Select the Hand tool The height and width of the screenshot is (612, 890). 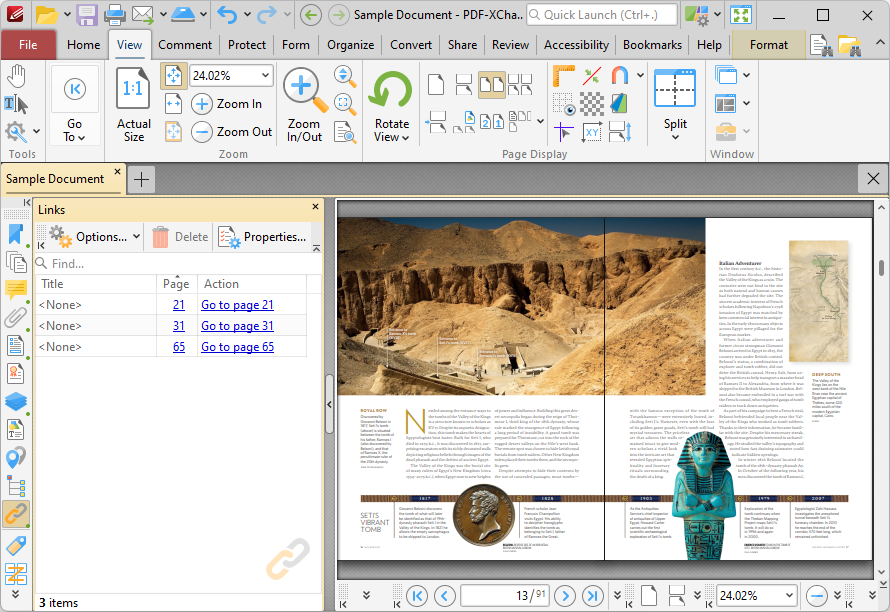pos(17,76)
